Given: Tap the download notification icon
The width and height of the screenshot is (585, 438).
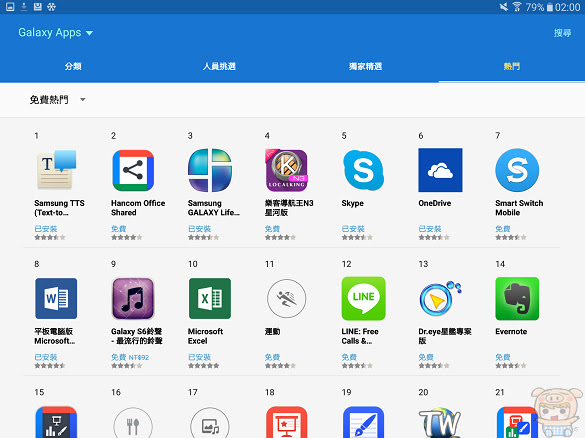Looking at the screenshot, I should [x=24, y=7].
